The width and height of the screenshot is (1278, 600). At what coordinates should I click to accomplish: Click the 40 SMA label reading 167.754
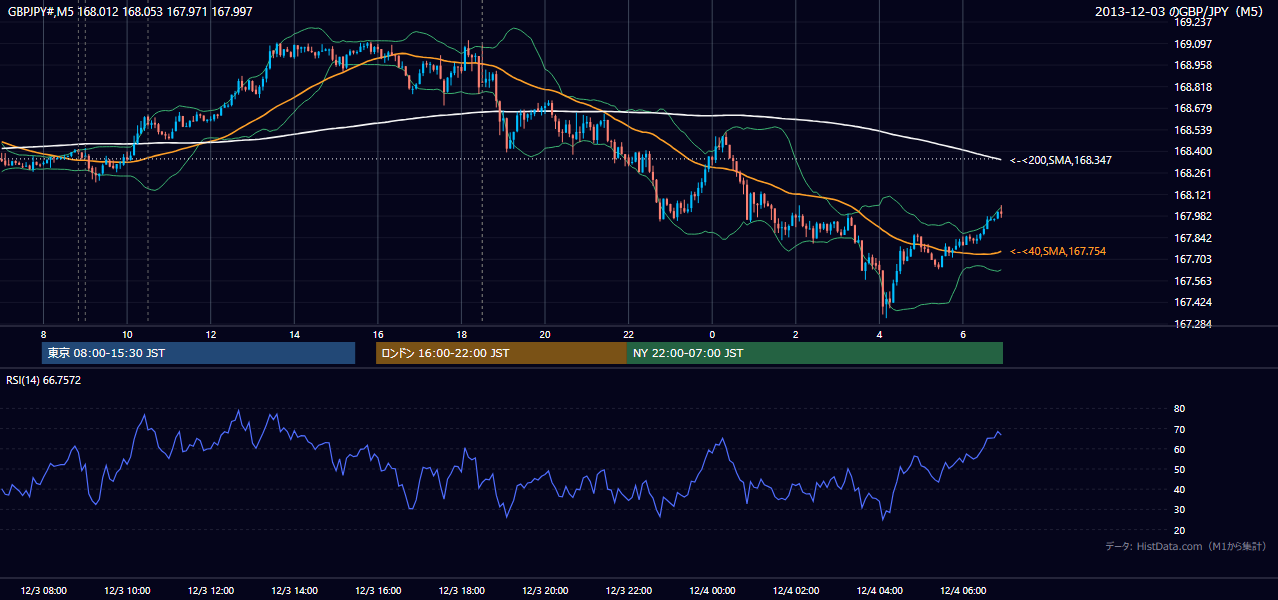tap(1058, 251)
